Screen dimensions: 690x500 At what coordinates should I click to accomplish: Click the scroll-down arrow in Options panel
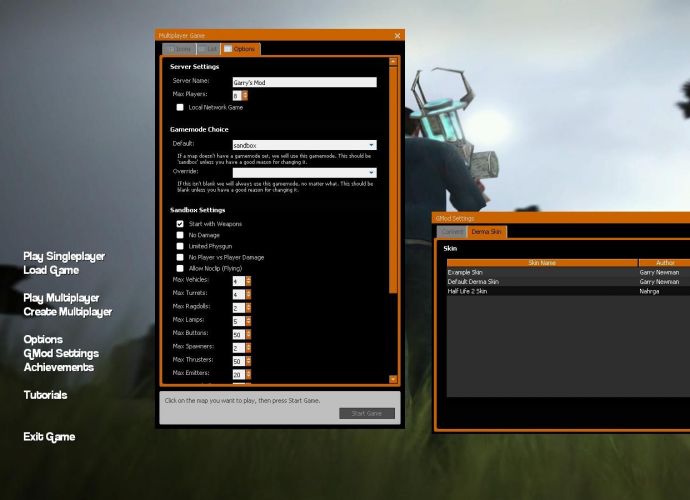(x=393, y=379)
